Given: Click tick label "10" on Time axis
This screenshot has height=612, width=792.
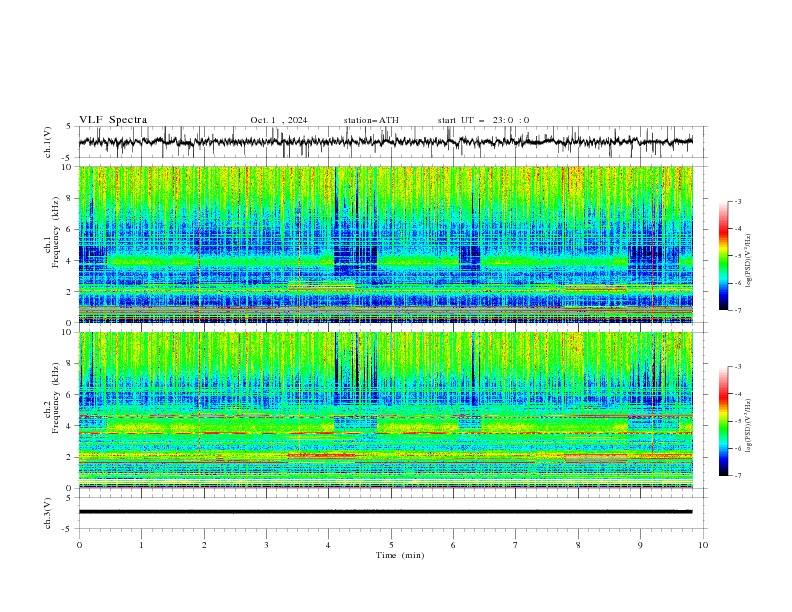Looking at the screenshot, I should pos(703,545).
